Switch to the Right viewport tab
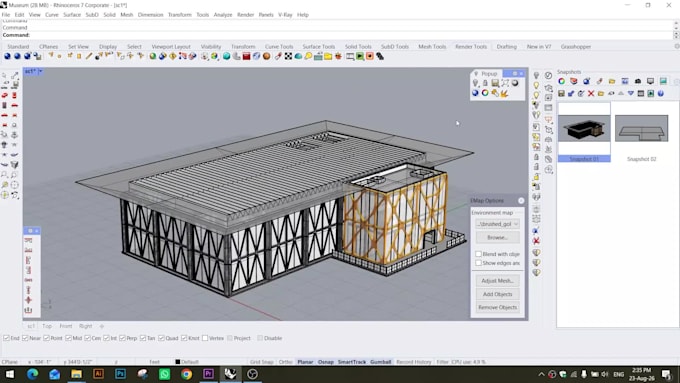This screenshot has height=383, width=680. click(85, 326)
